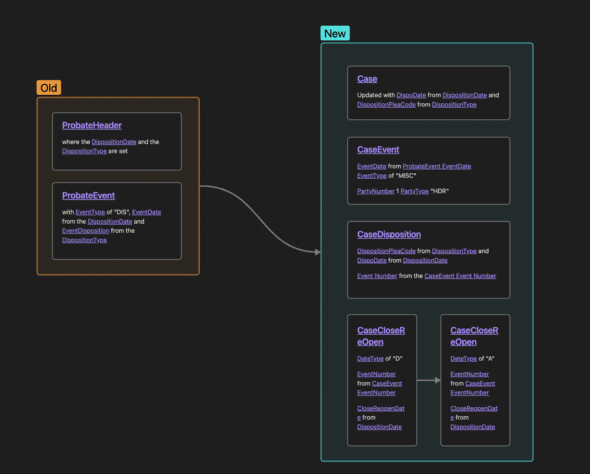Open DispositionDate link in "A" CaseCloseReOpen card

(x=473, y=427)
